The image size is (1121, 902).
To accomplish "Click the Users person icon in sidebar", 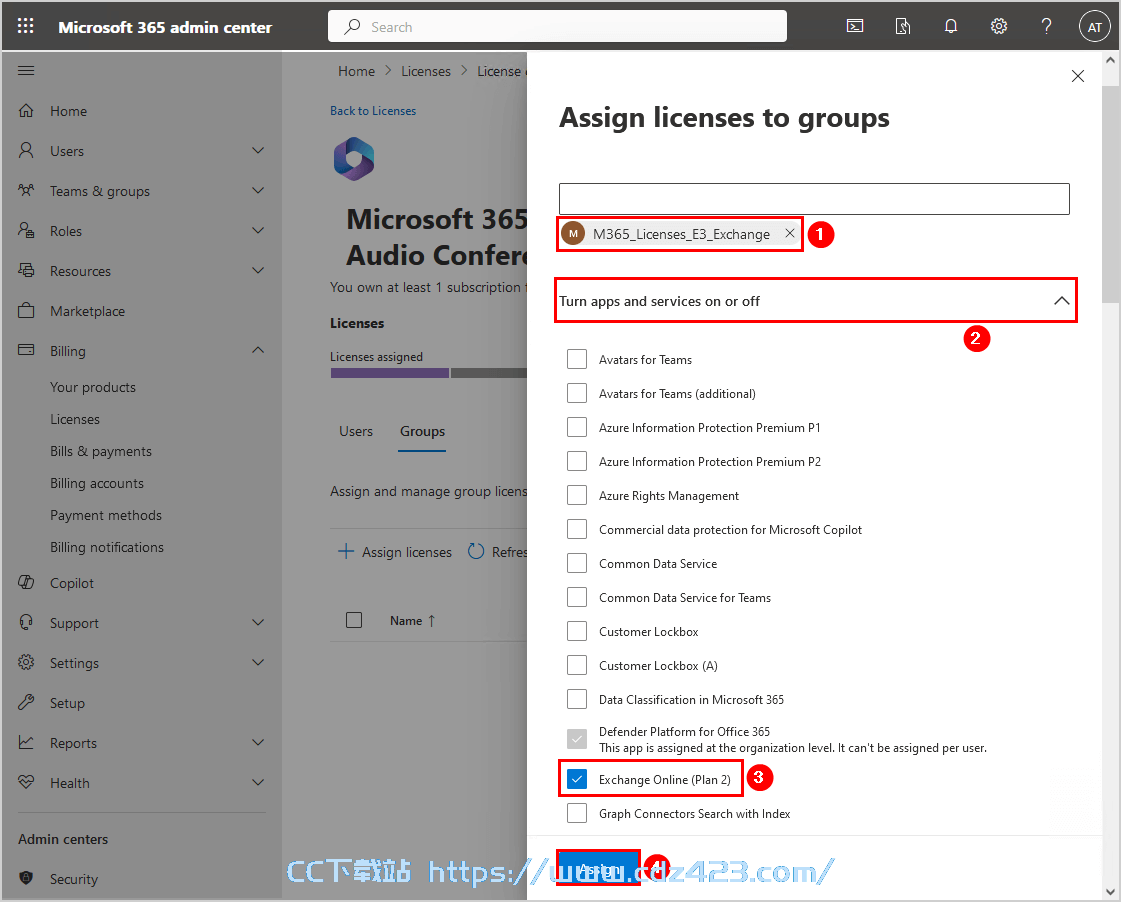I will (26, 150).
